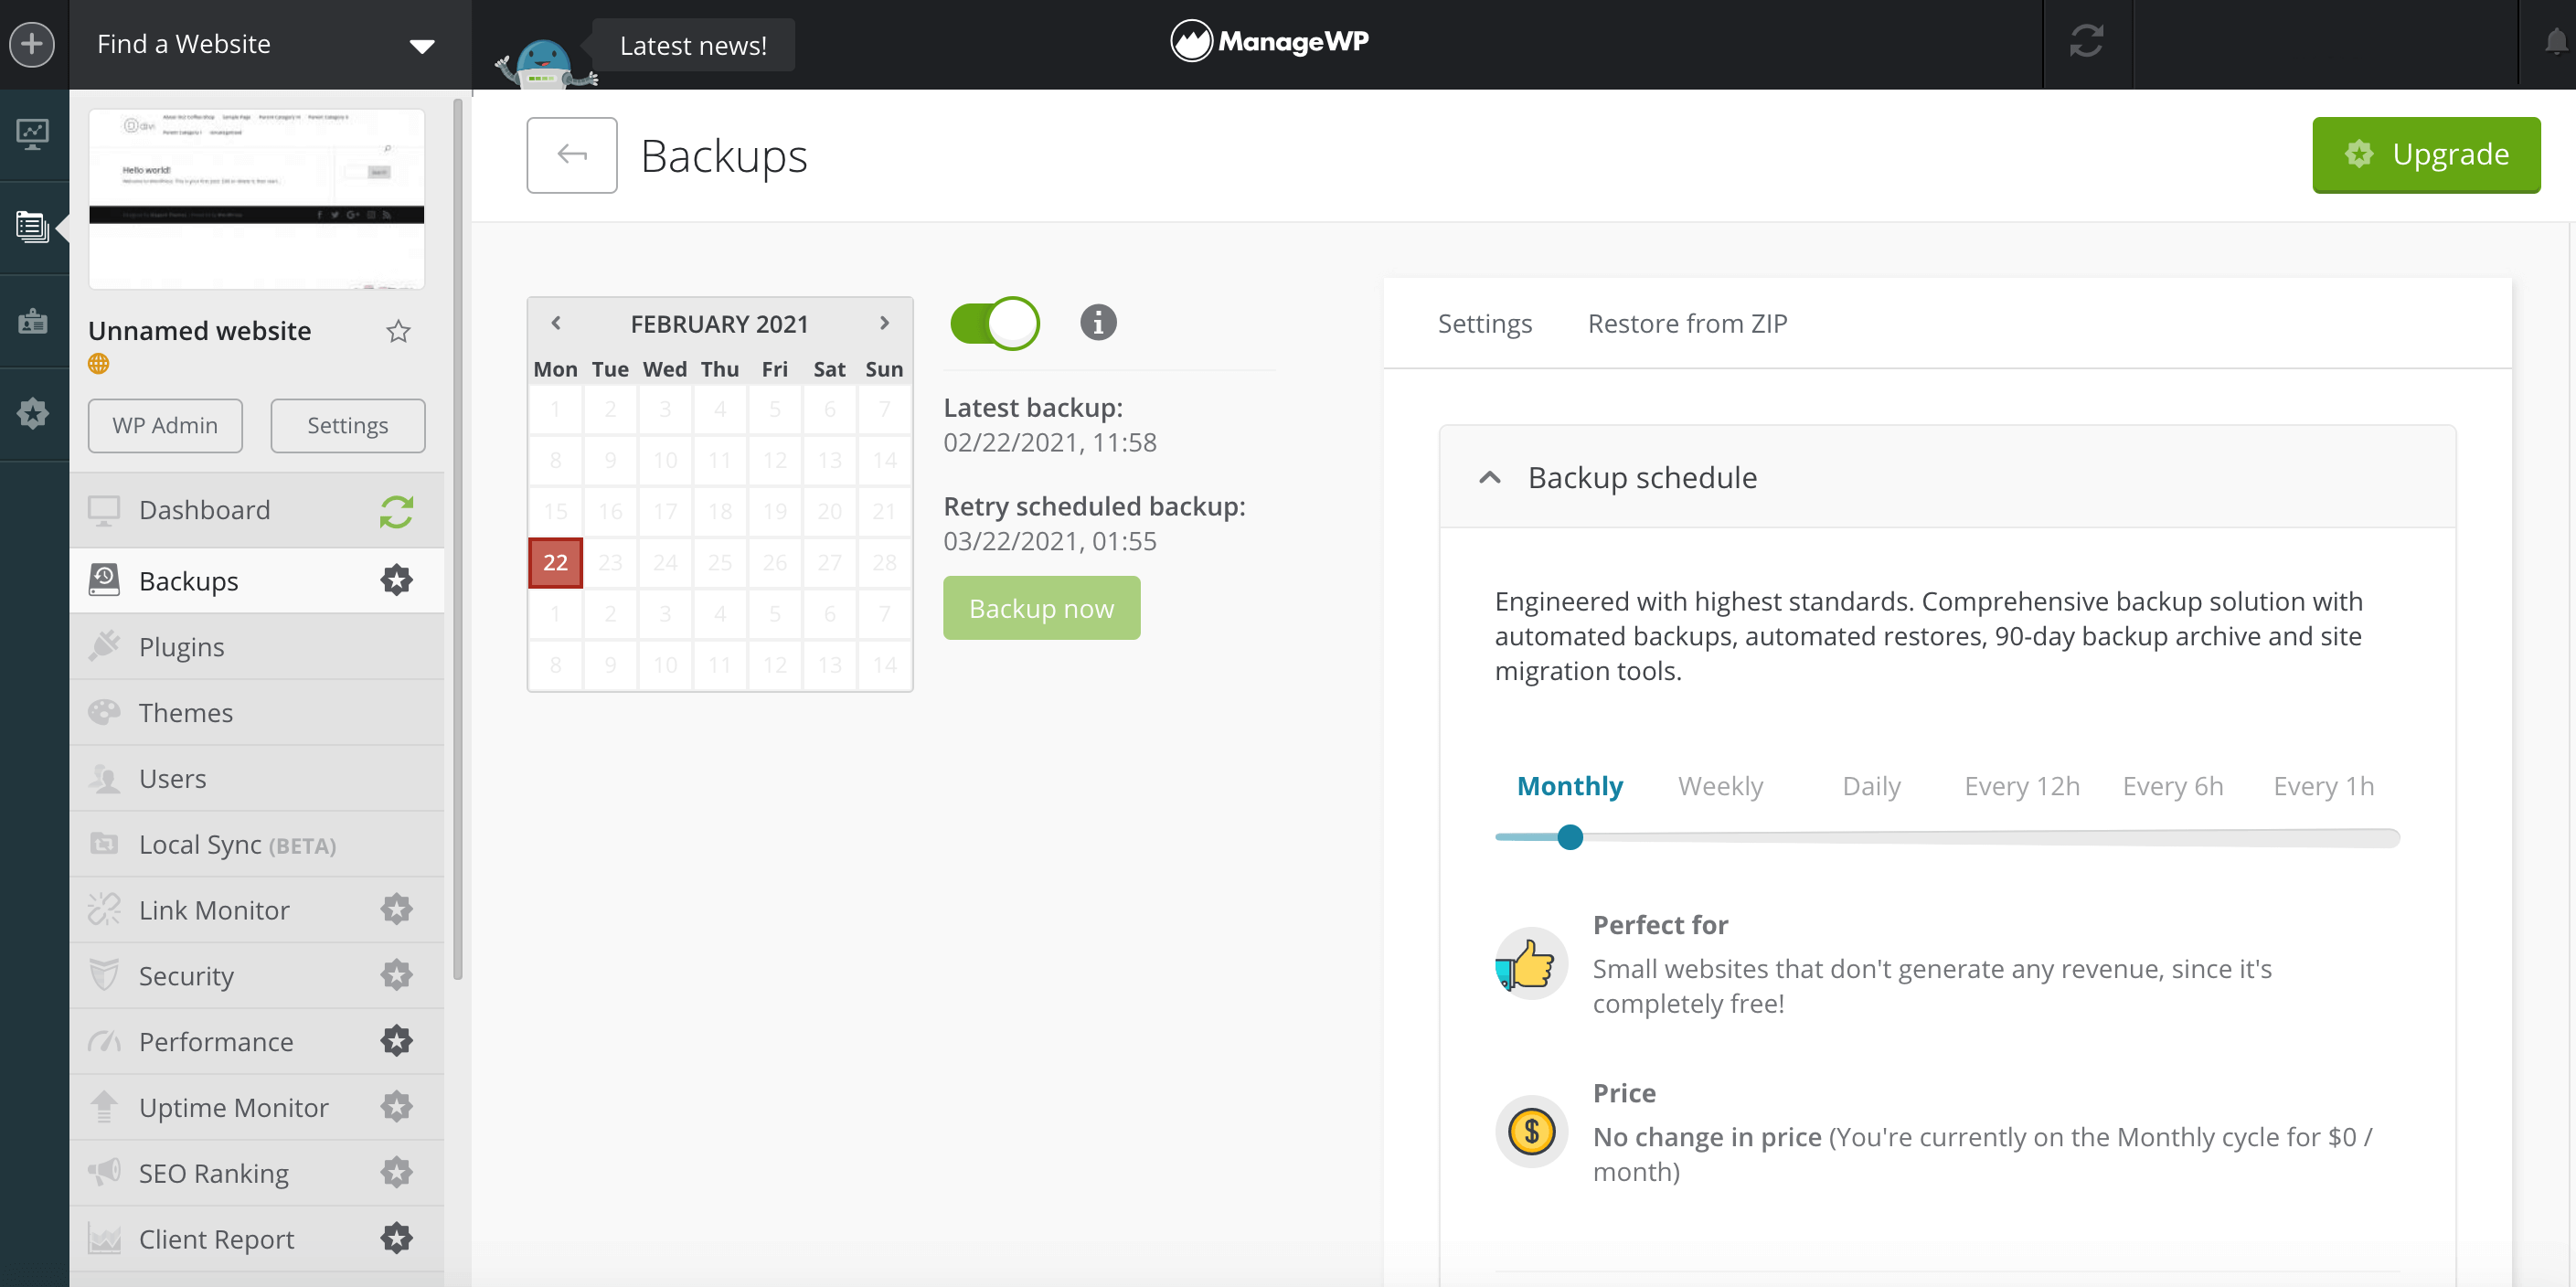Select the Daily backup frequency
Viewport: 2576px width, 1287px height.
point(1871,786)
